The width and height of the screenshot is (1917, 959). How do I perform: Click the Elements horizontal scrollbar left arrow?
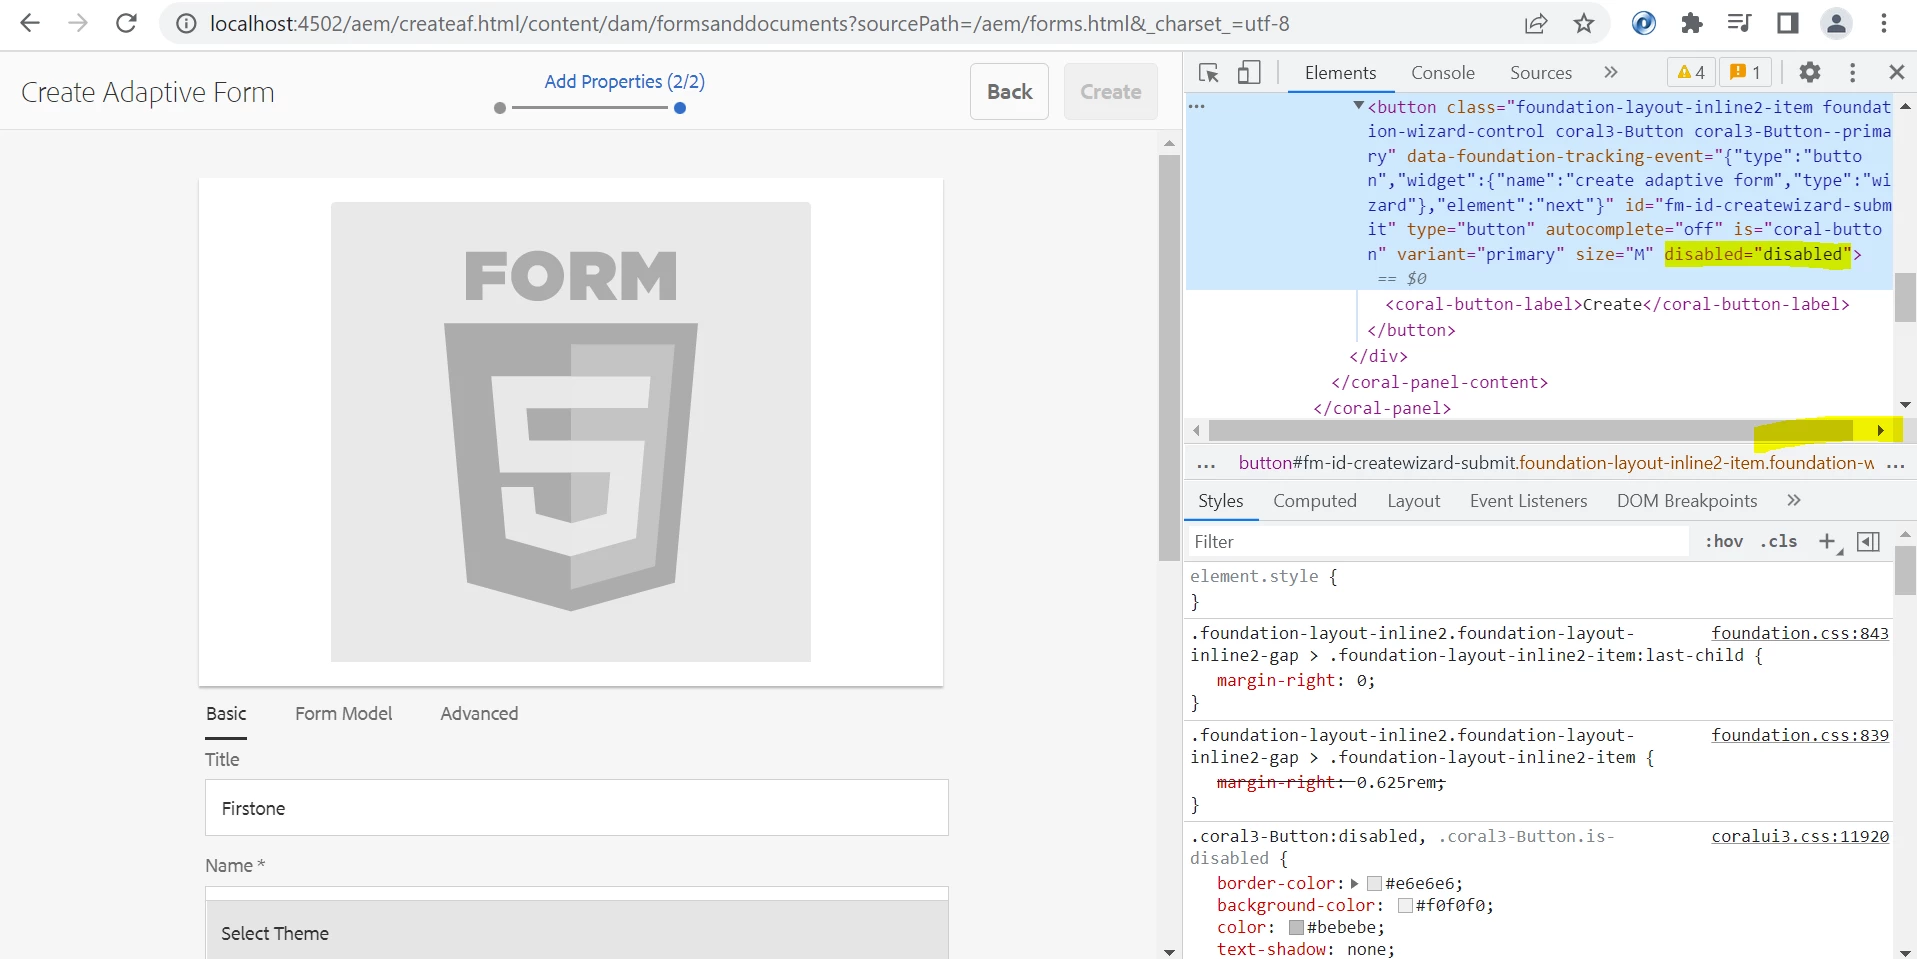pos(1197,431)
